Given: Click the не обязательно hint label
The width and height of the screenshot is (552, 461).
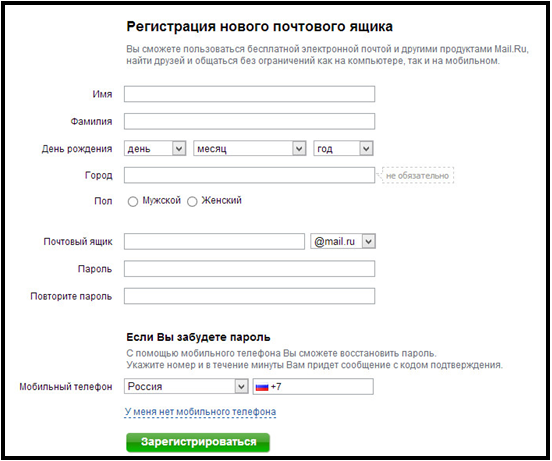Looking at the screenshot, I should [417, 176].
